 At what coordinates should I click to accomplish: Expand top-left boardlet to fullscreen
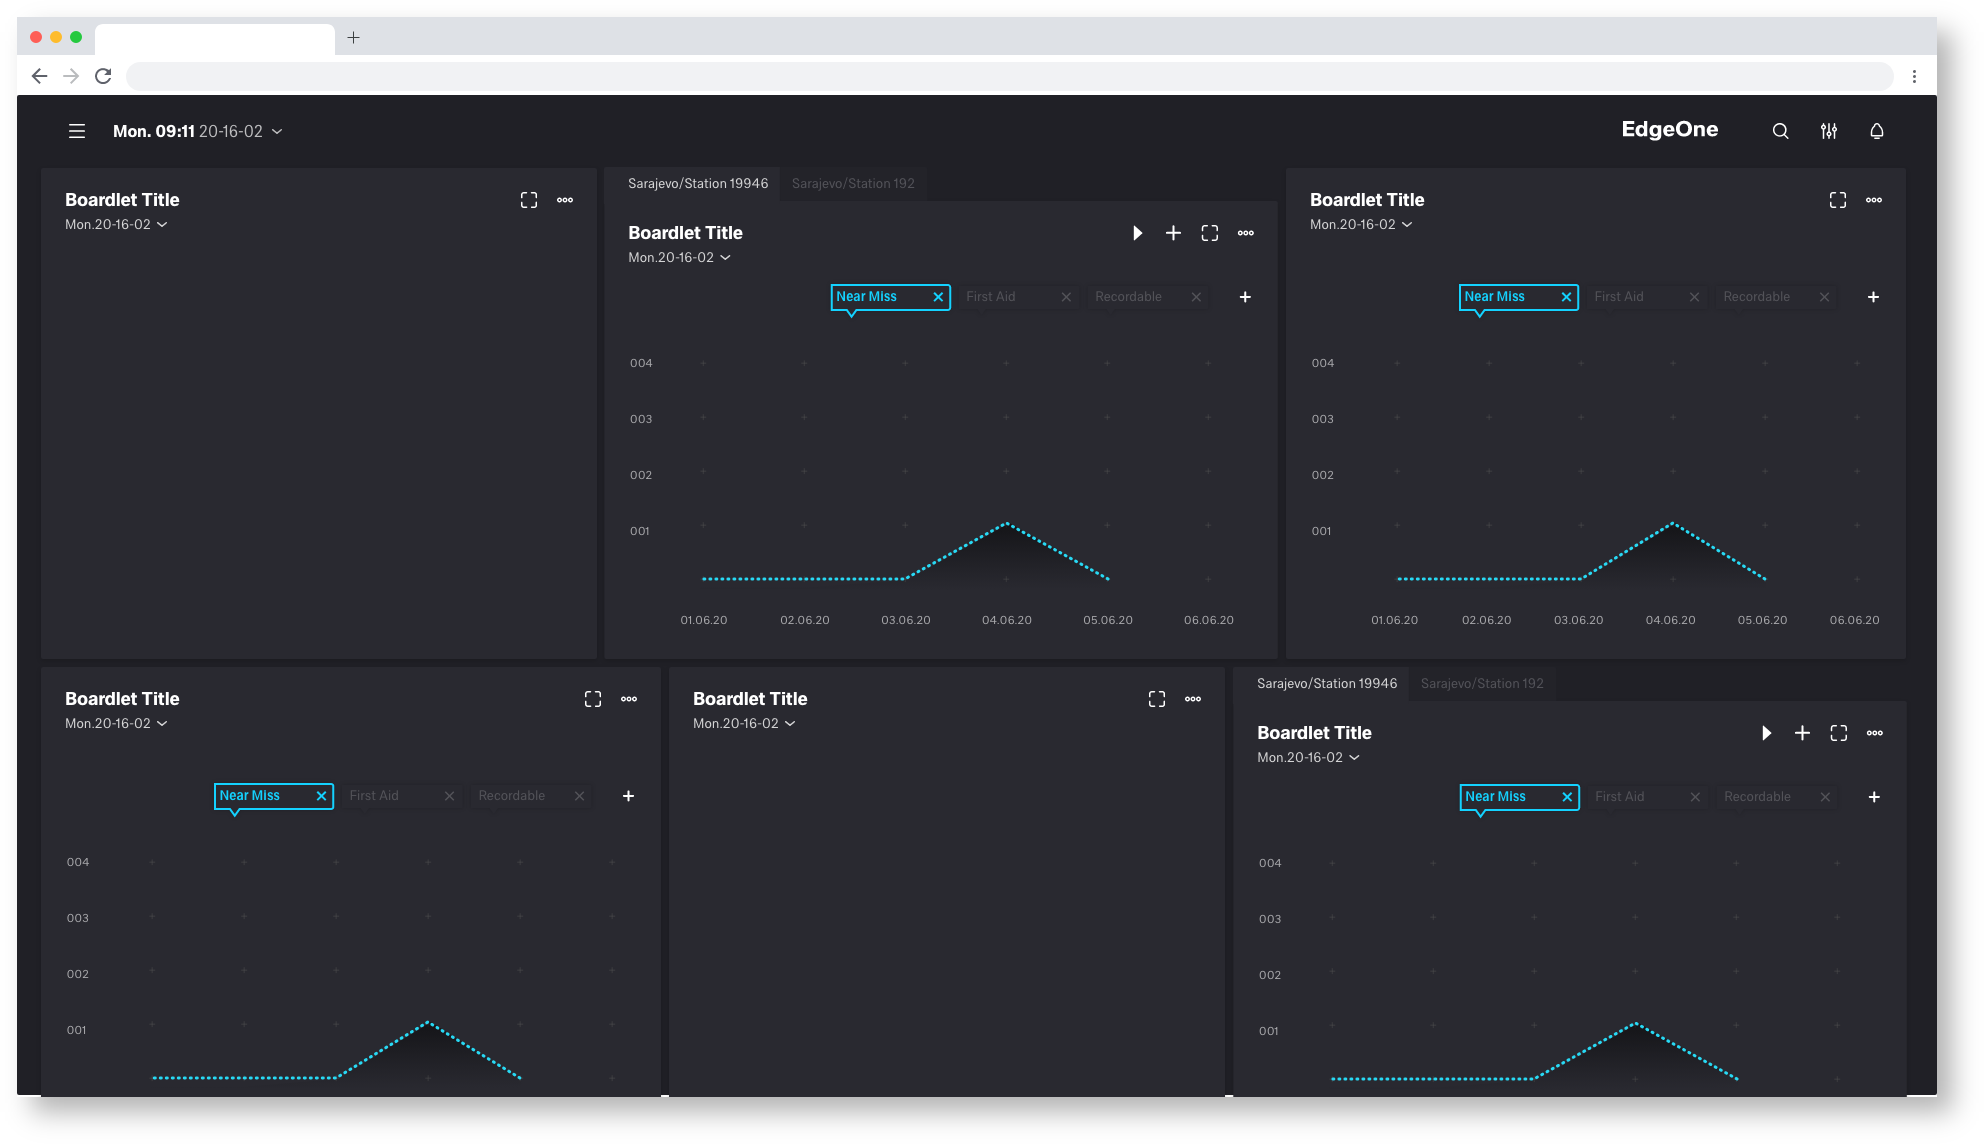pos(529,200)
